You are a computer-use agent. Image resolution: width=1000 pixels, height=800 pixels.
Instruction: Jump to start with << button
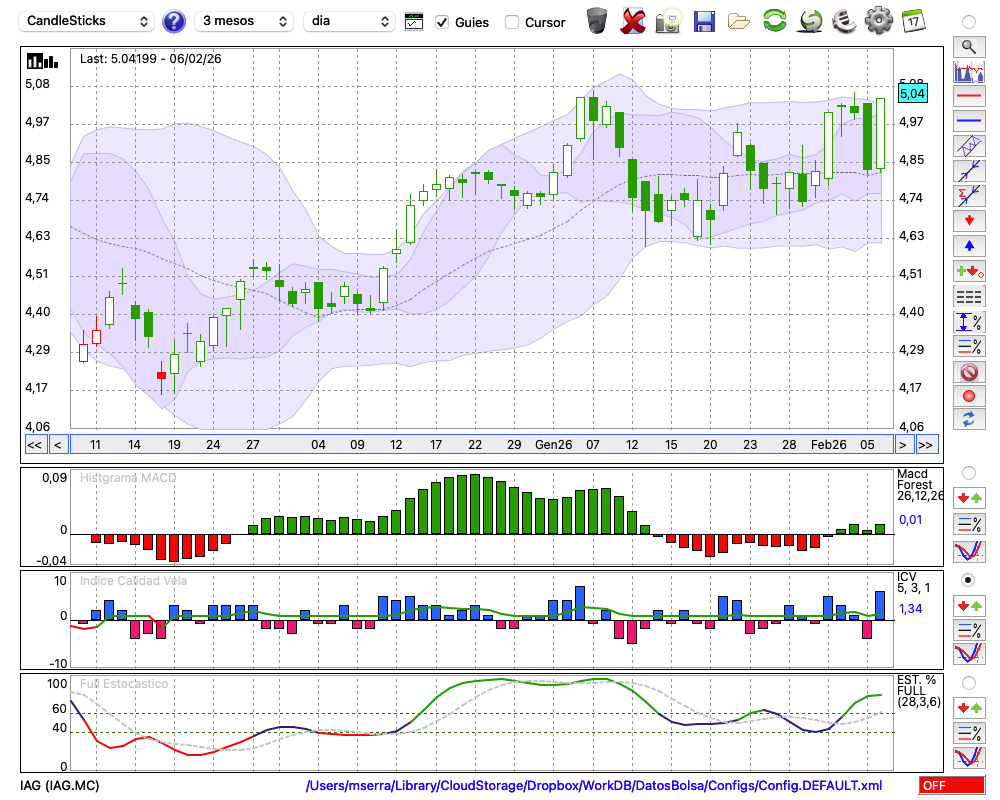(34, 445)
